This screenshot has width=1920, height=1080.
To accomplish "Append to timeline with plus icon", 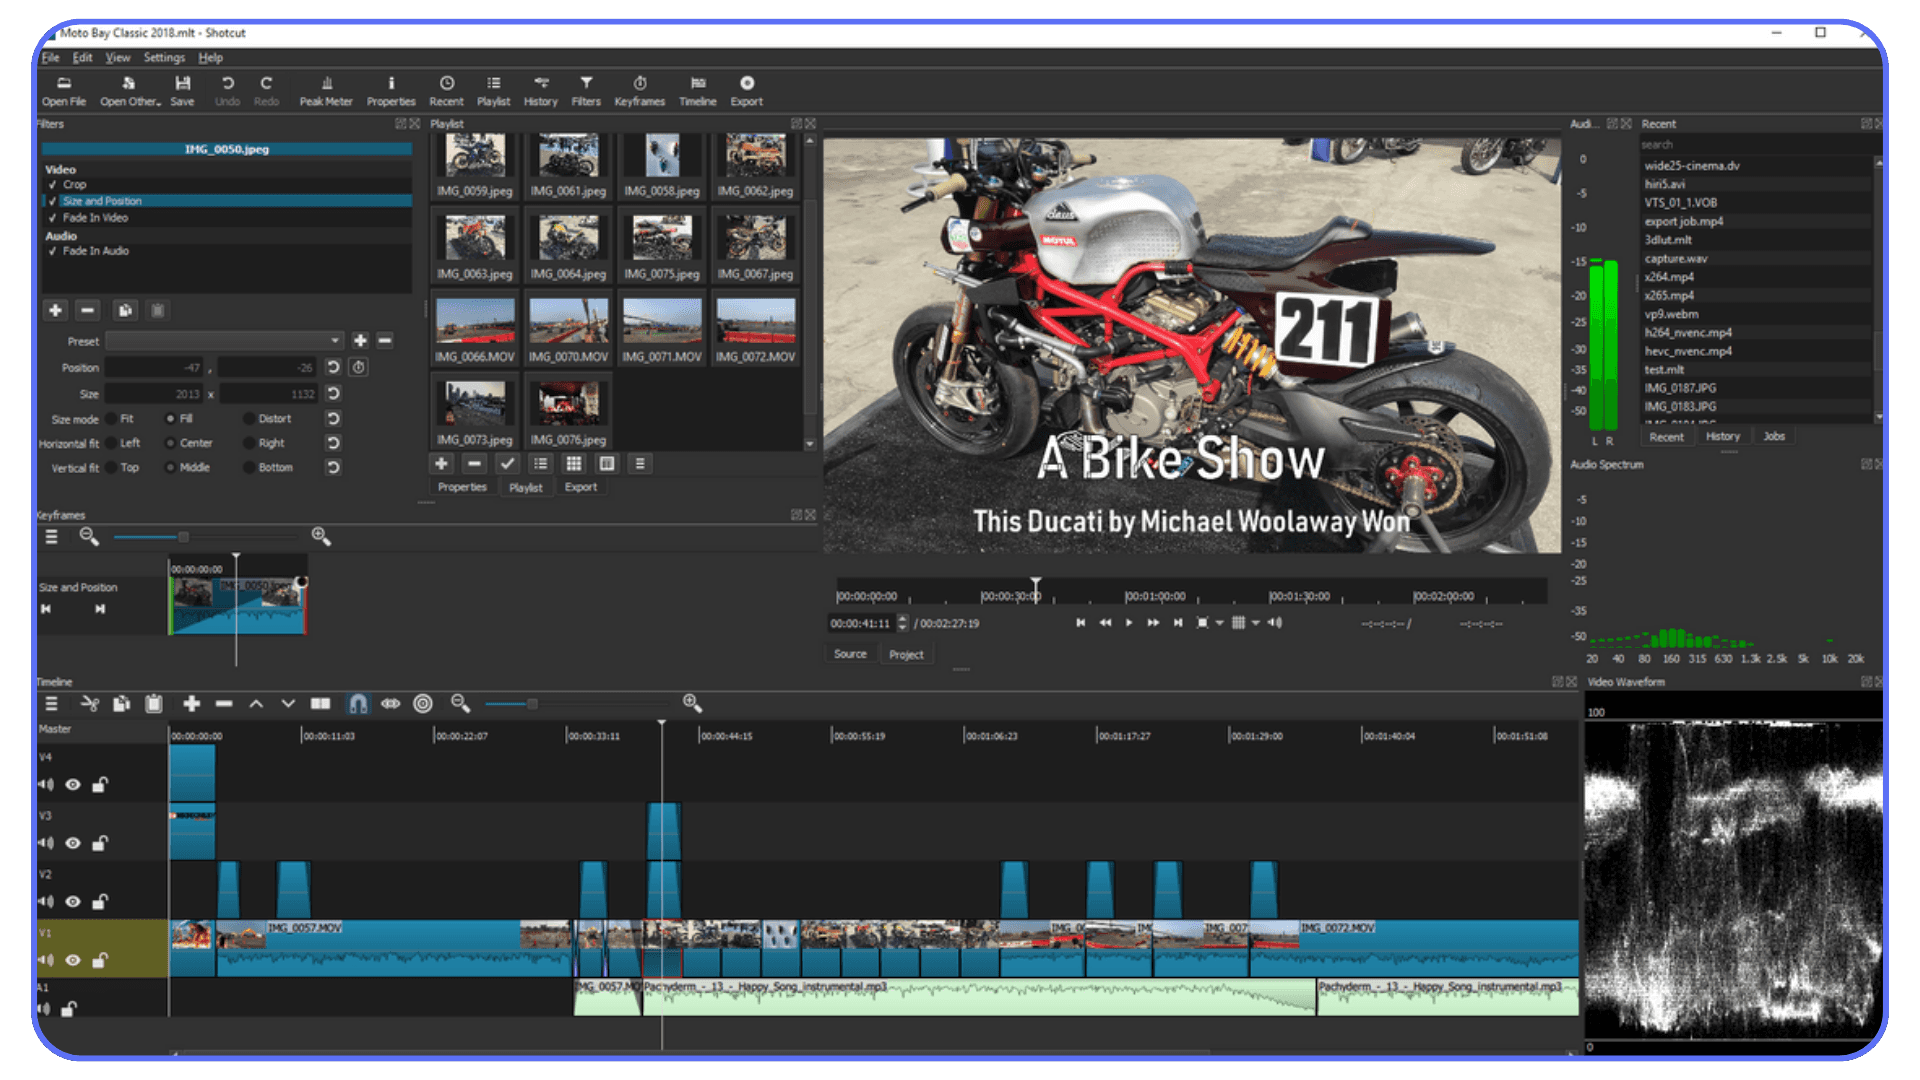I will tap(191, 703).
